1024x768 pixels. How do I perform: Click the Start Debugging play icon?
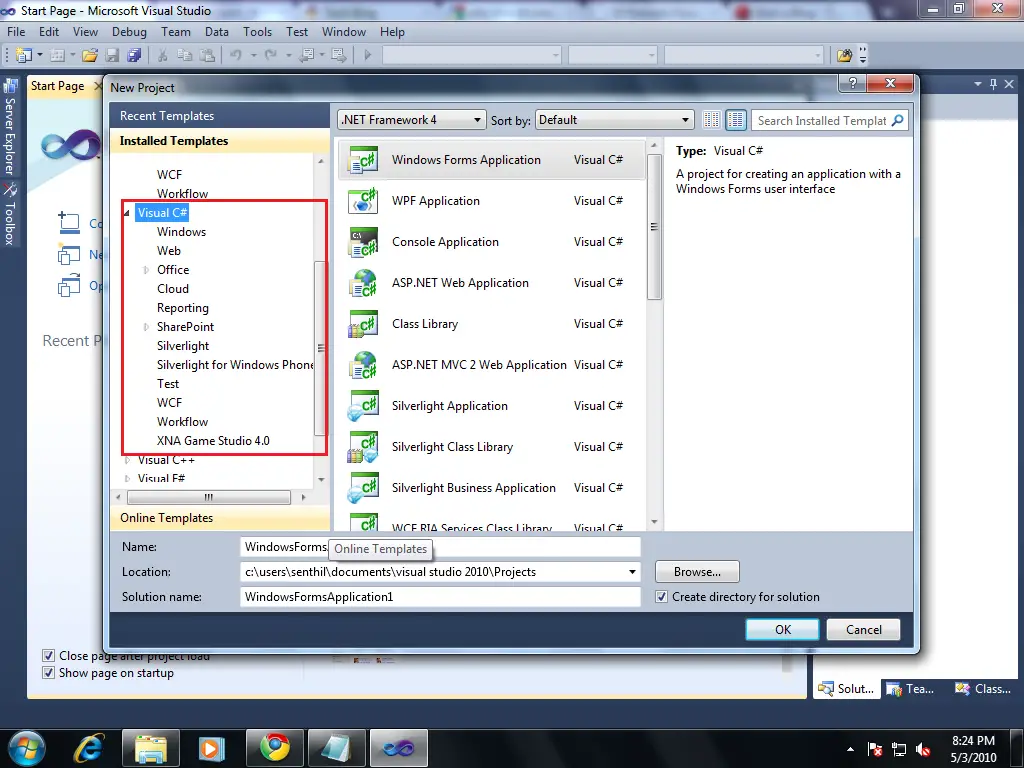tap(368, 56)
